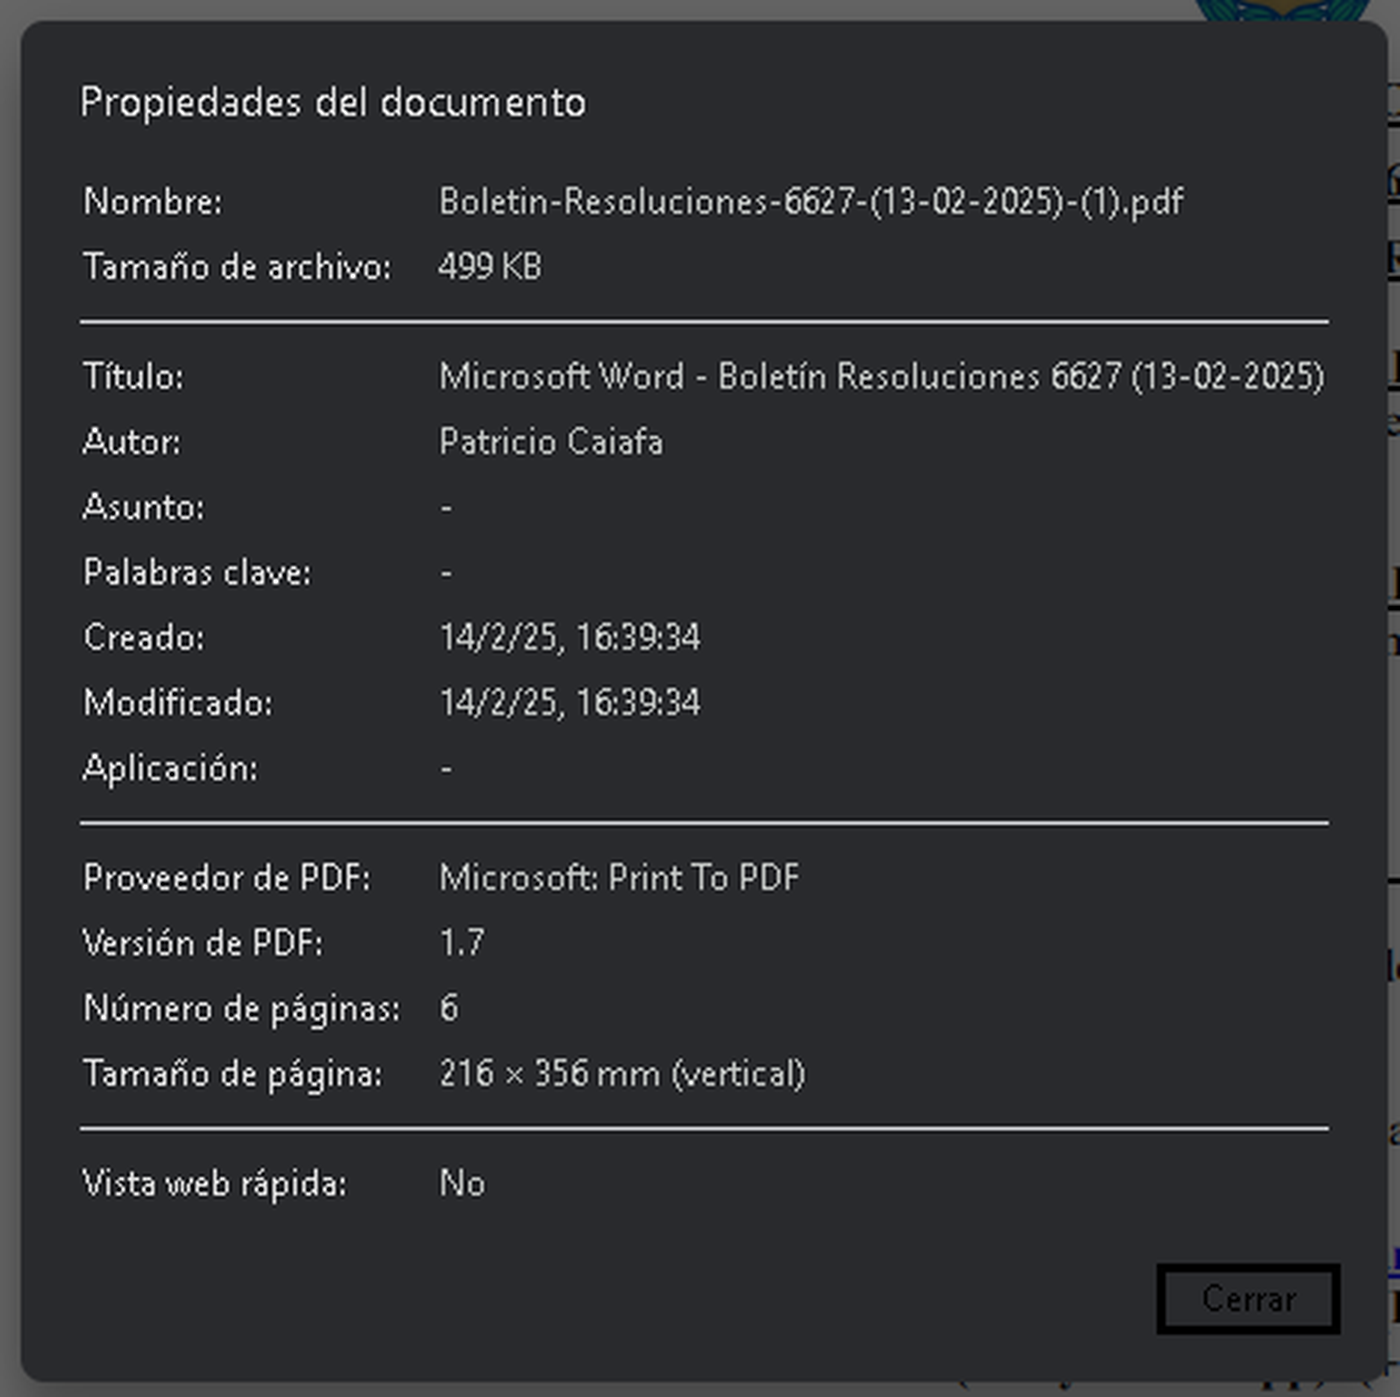
Task: Click the Autor value Patricio Caiafa
Action: [551, 441]
